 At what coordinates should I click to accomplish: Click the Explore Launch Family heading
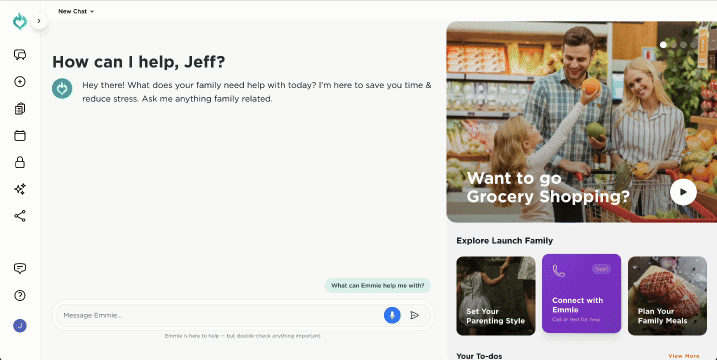[504, 241]
